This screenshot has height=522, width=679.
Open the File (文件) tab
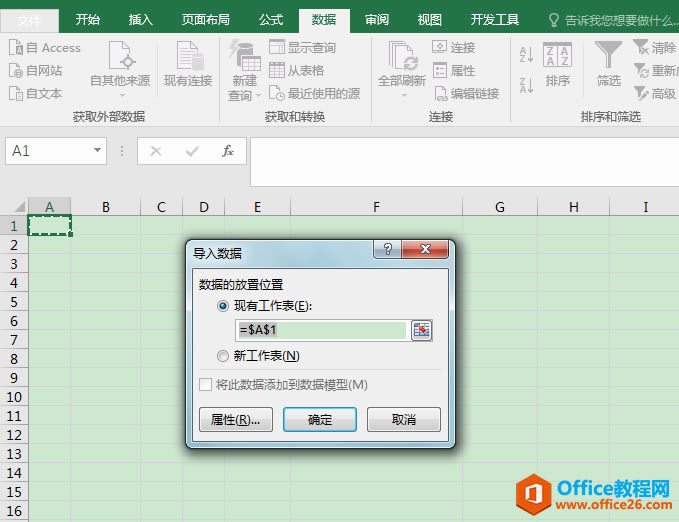point(29,20)
